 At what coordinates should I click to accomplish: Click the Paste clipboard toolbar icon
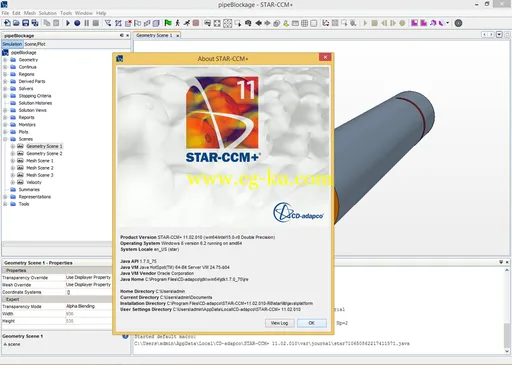(56, 23)
